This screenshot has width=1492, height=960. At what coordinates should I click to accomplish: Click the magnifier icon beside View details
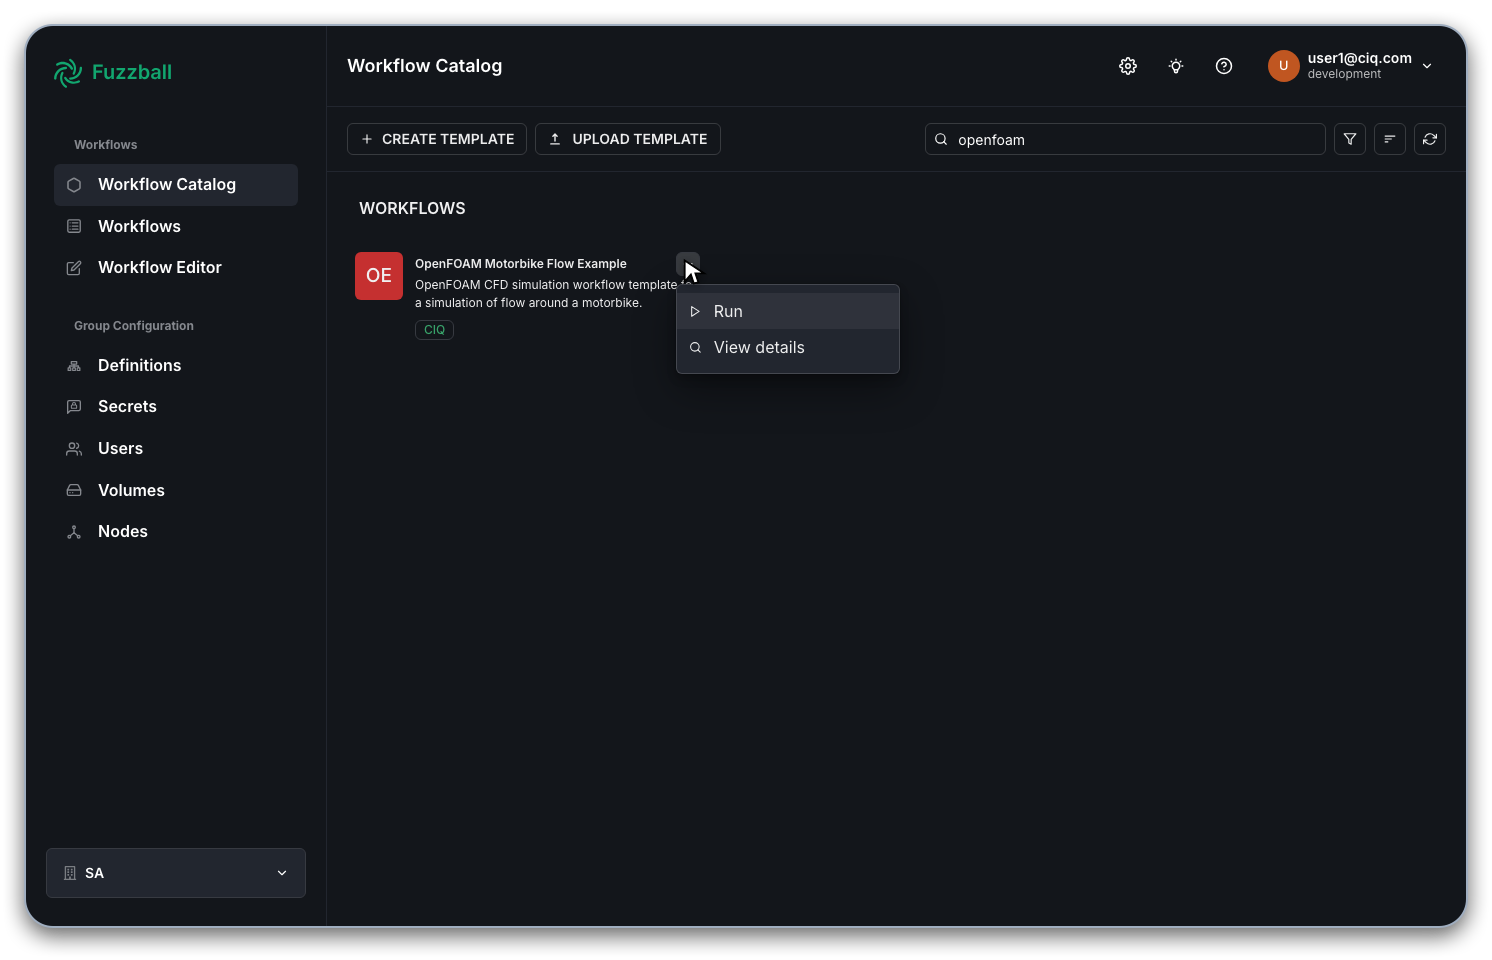click(695, 347)
